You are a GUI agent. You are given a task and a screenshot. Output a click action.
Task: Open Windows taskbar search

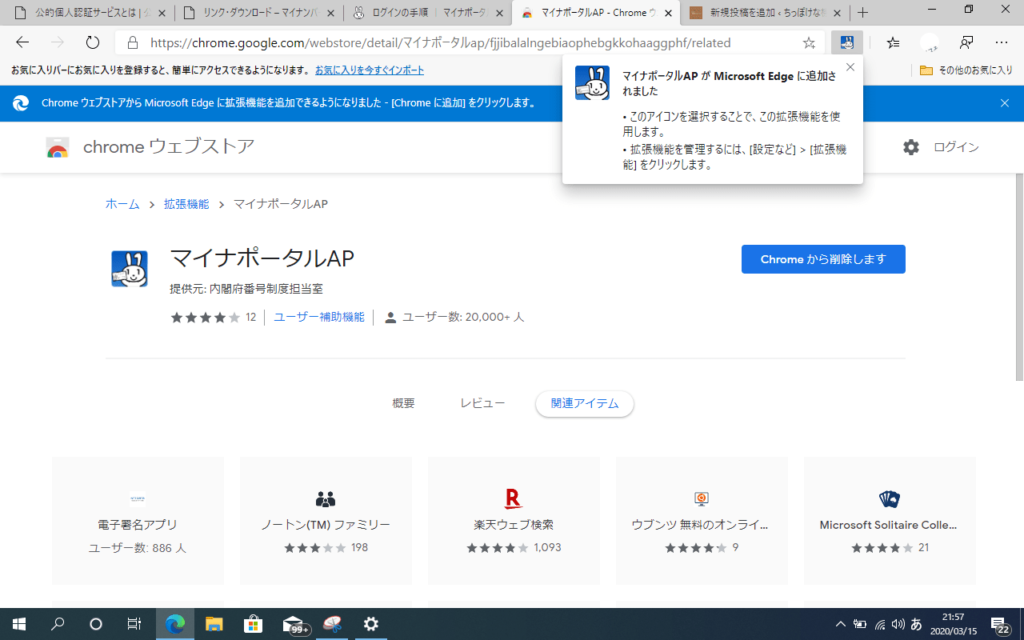click(57, 624)
